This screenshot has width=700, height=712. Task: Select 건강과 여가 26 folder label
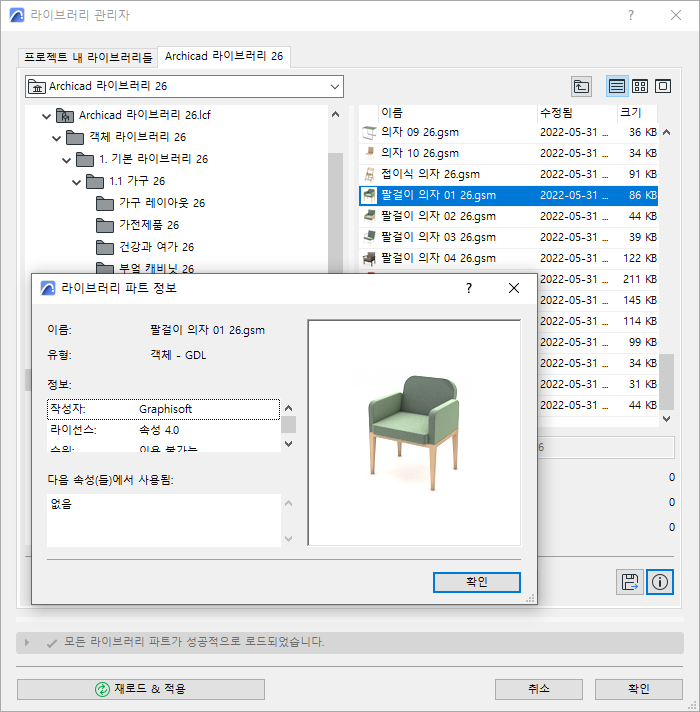pos(157,247)
